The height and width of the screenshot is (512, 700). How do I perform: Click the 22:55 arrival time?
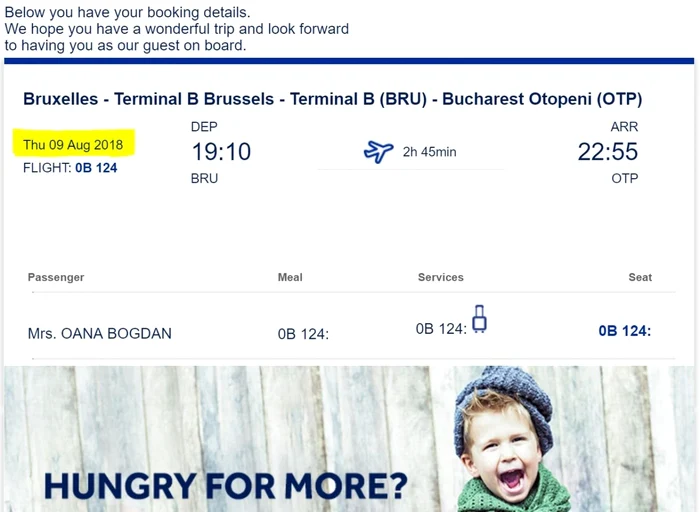click(608, 152)
